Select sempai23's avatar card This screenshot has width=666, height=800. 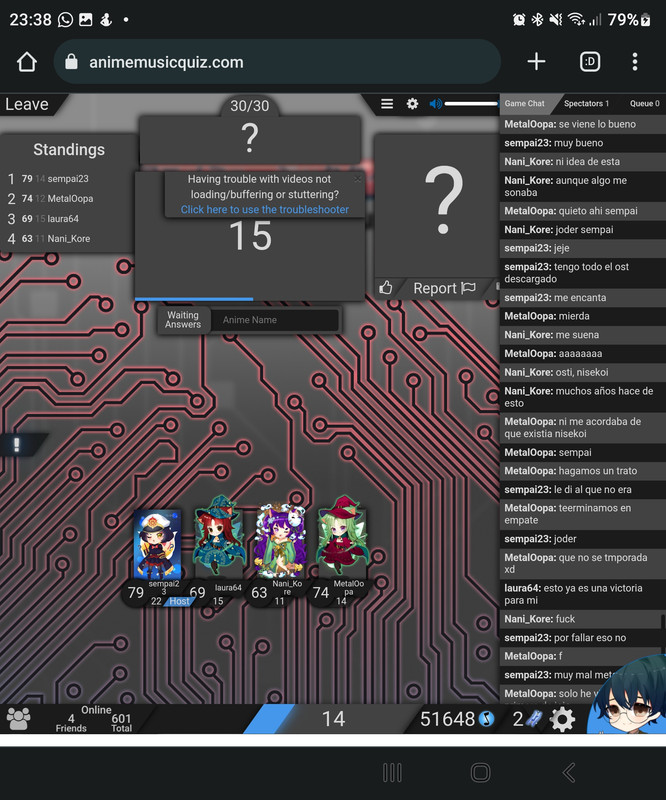point(157,544)
